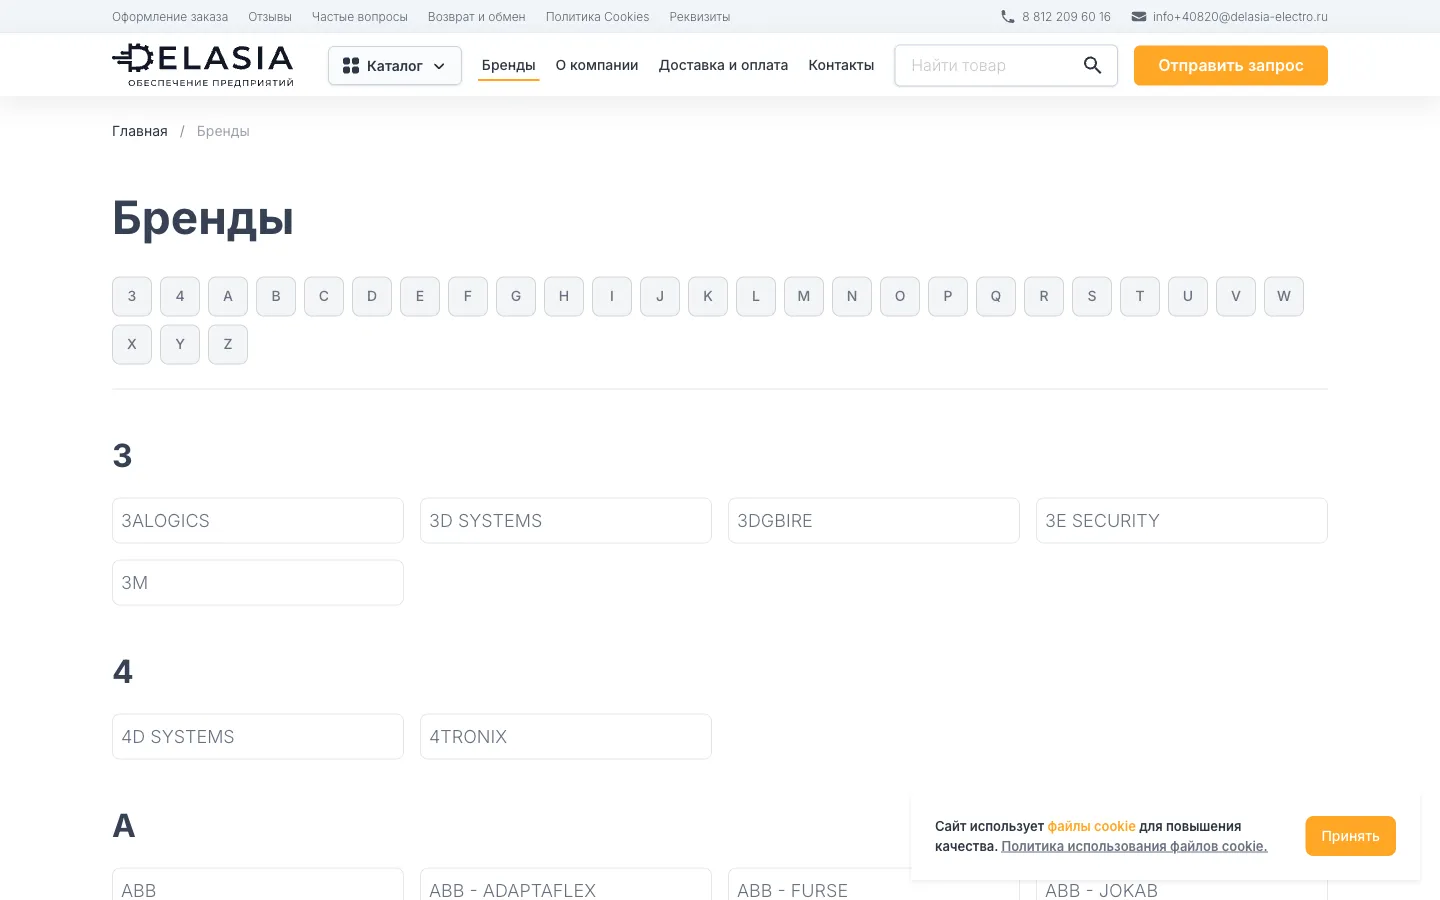Click the search magnifier icon
The image size is (1440, 900).
tap(1092, 65)
